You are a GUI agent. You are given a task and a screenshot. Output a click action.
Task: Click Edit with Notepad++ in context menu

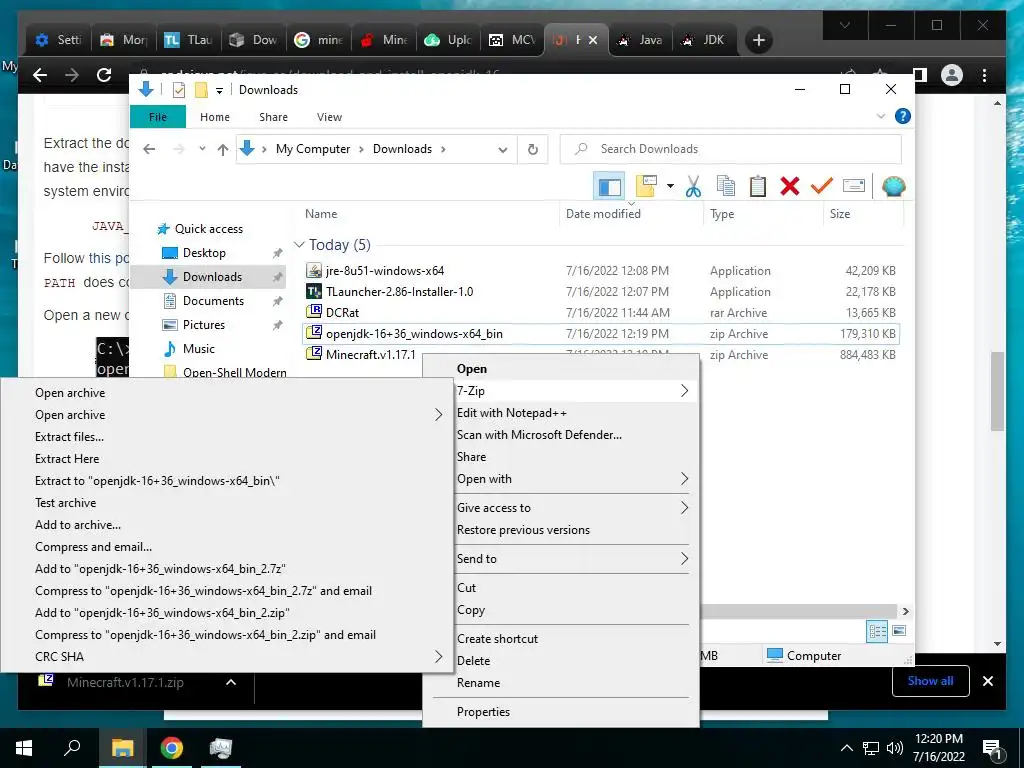coord(511,413)
